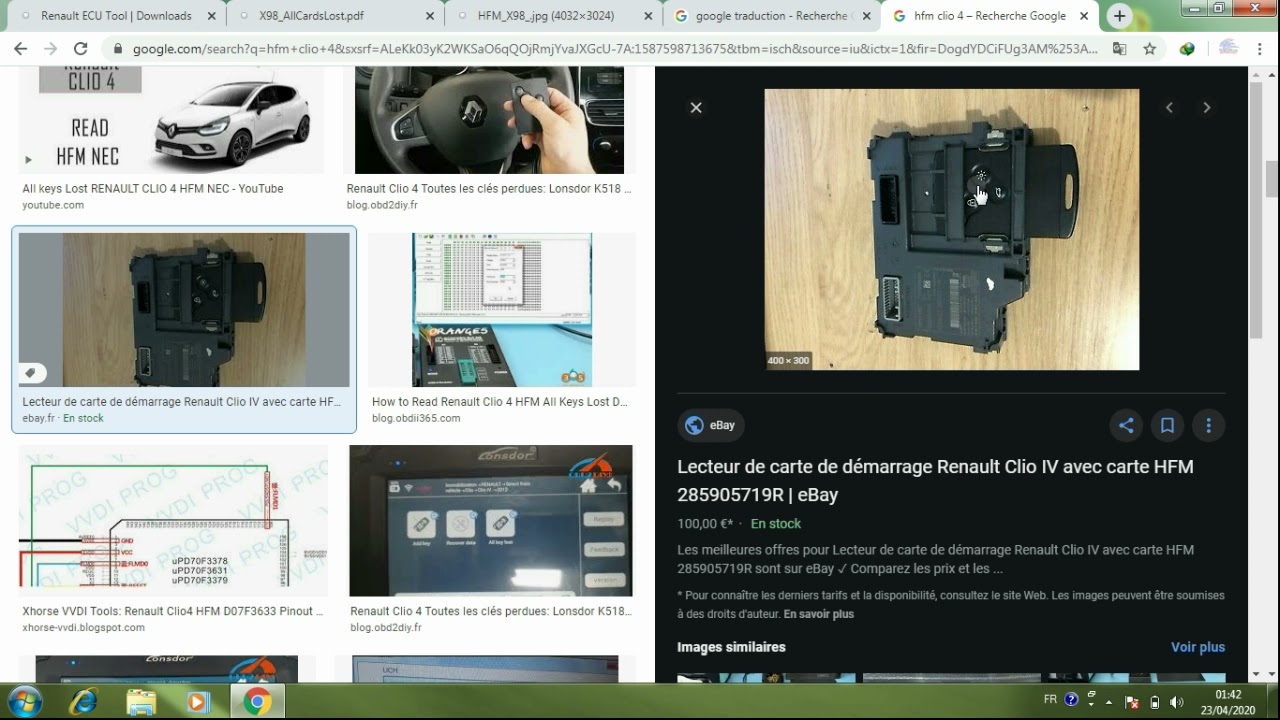This screenshot has width=1280, height=720.
Task: Close the image preview panel
Action: [696, 108]
